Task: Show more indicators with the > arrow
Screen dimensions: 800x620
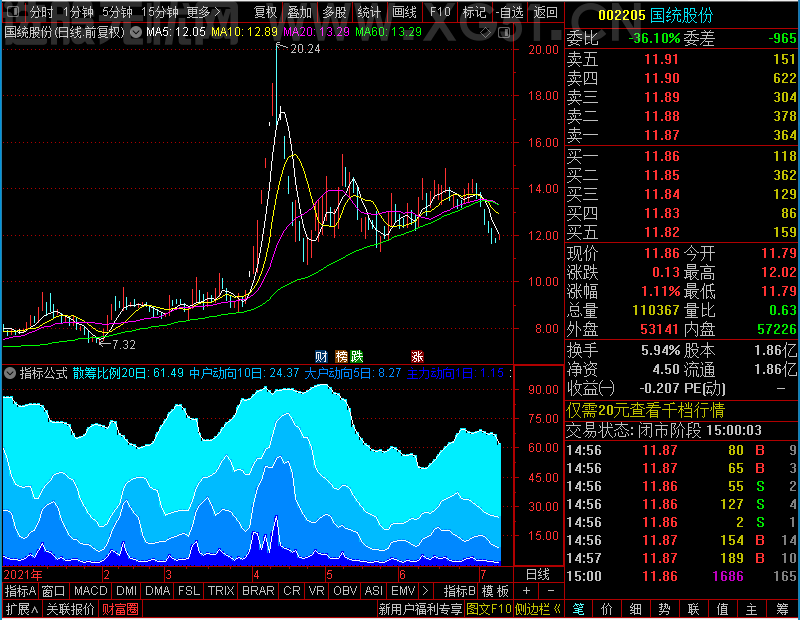Action: (x=425, y=591)
